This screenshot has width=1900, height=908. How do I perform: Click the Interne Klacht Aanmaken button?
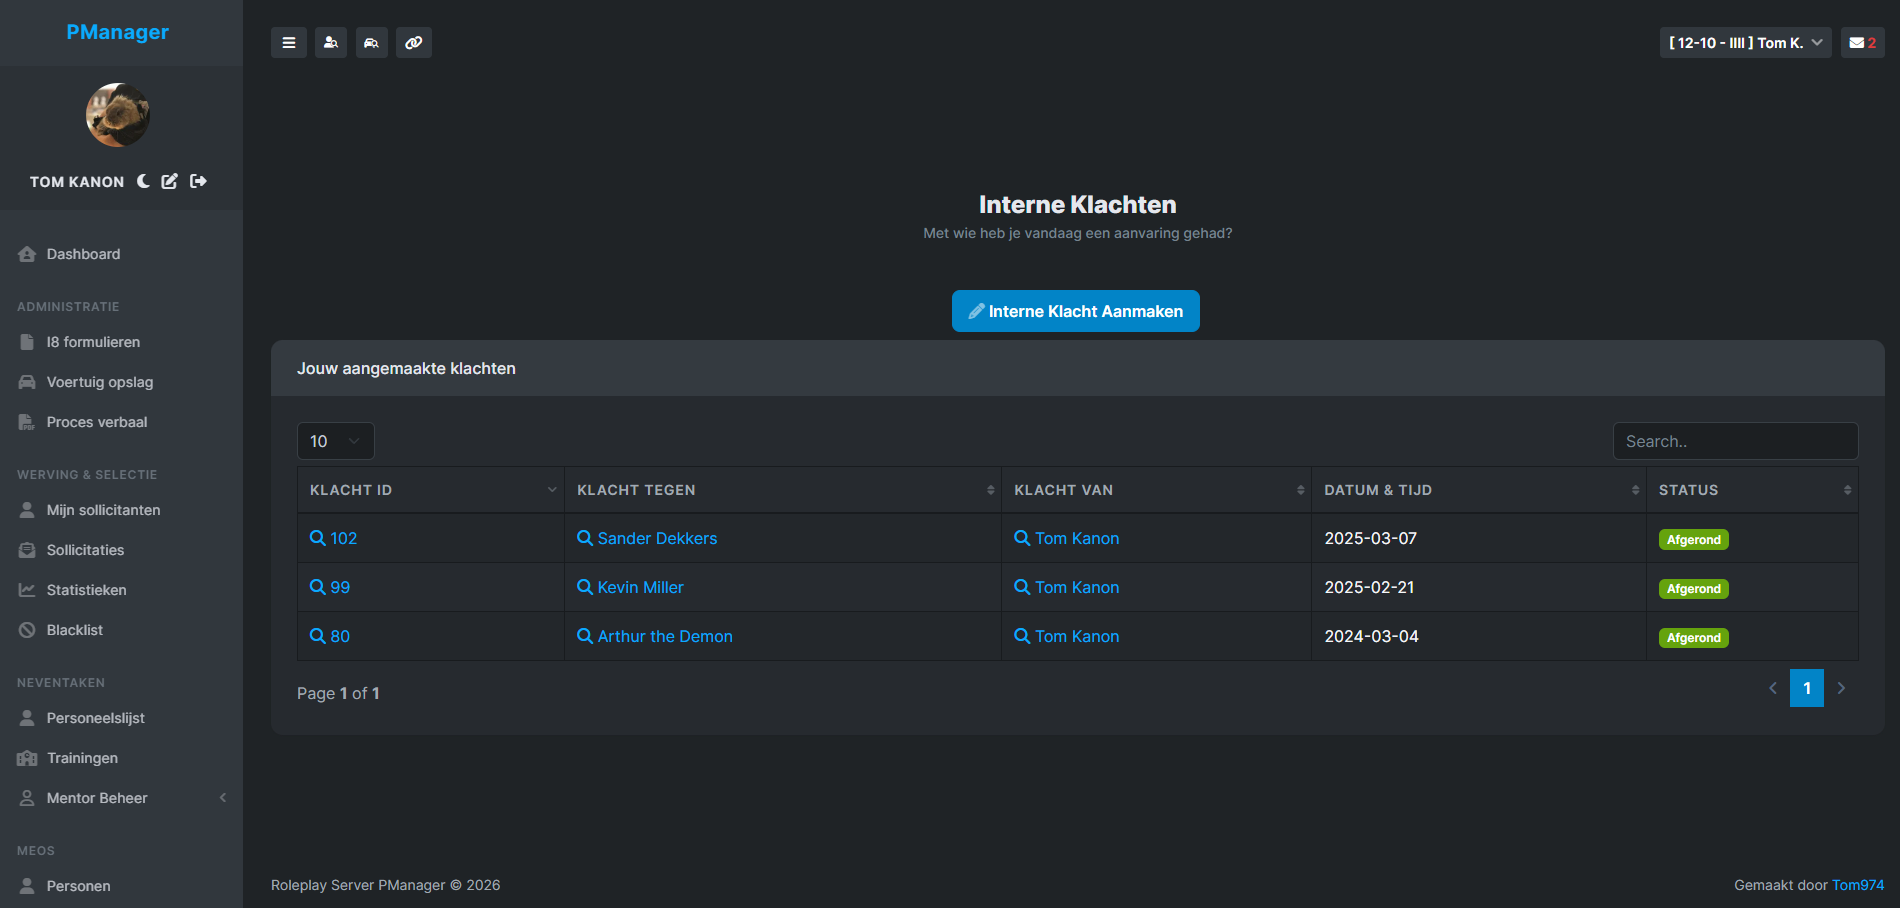tap(1075, 311)
